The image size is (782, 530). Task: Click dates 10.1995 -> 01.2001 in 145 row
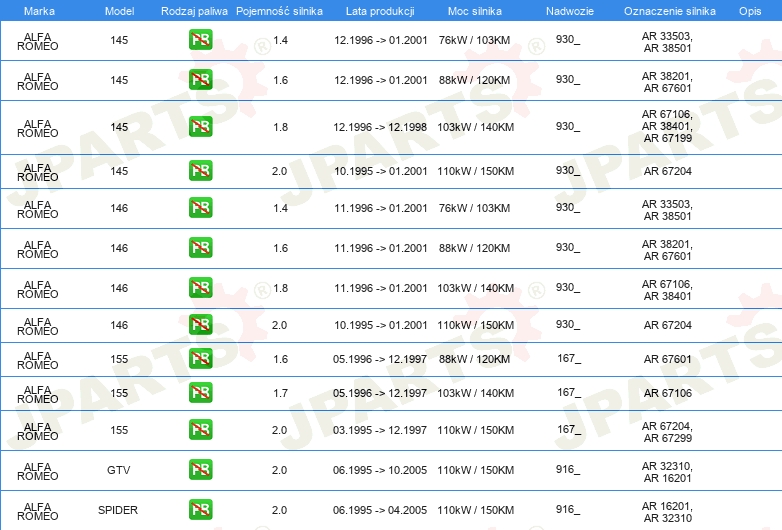click(x=381, y=171)
